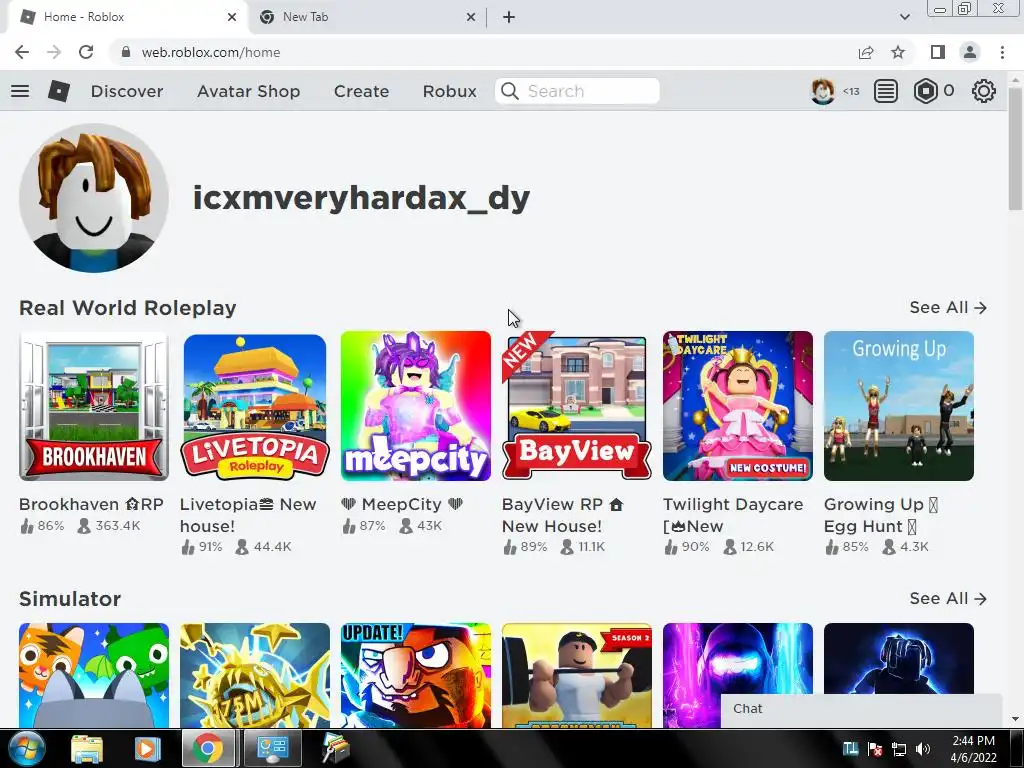Open the icxmveryhardax_dy username link

(361, 198)
